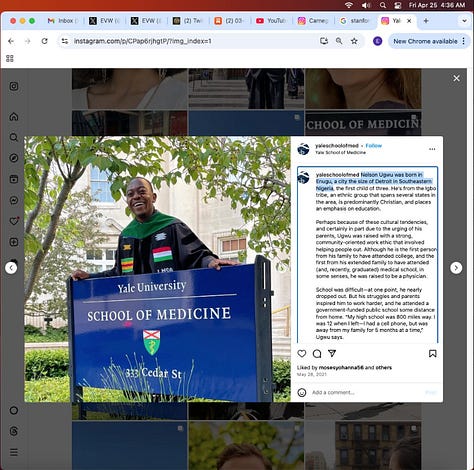Click Add a comment field
Viewport: 474px width, 470px height.
(x=367, y=392)
